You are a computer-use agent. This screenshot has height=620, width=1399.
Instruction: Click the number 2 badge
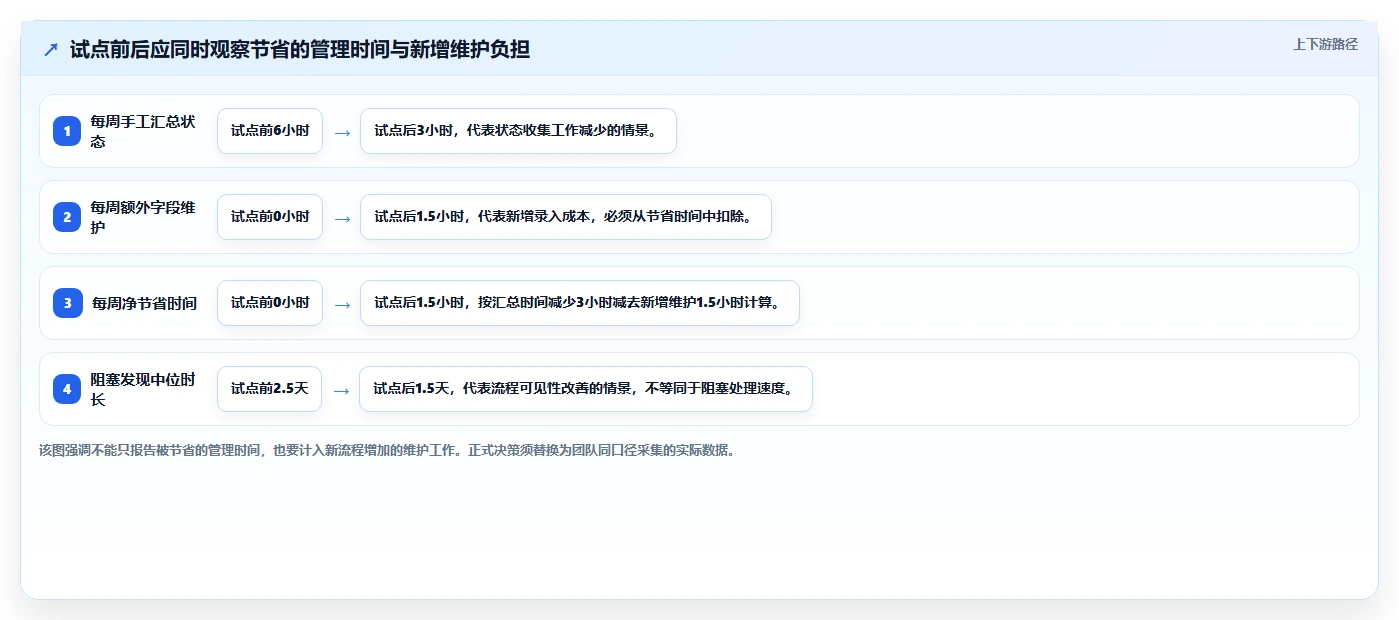tap(67, 217)
